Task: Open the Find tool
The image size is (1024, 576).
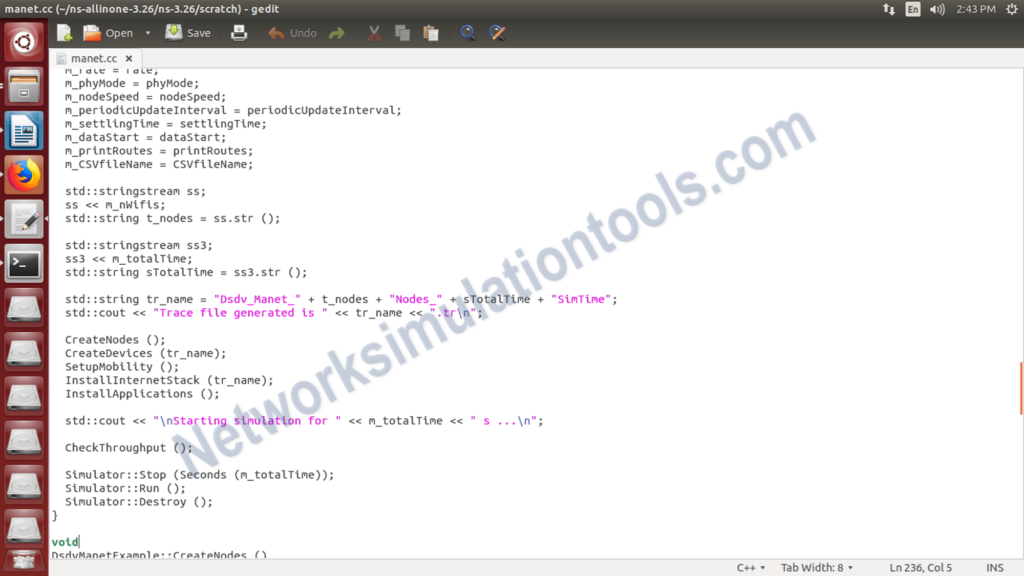Action: click(468, 32)
